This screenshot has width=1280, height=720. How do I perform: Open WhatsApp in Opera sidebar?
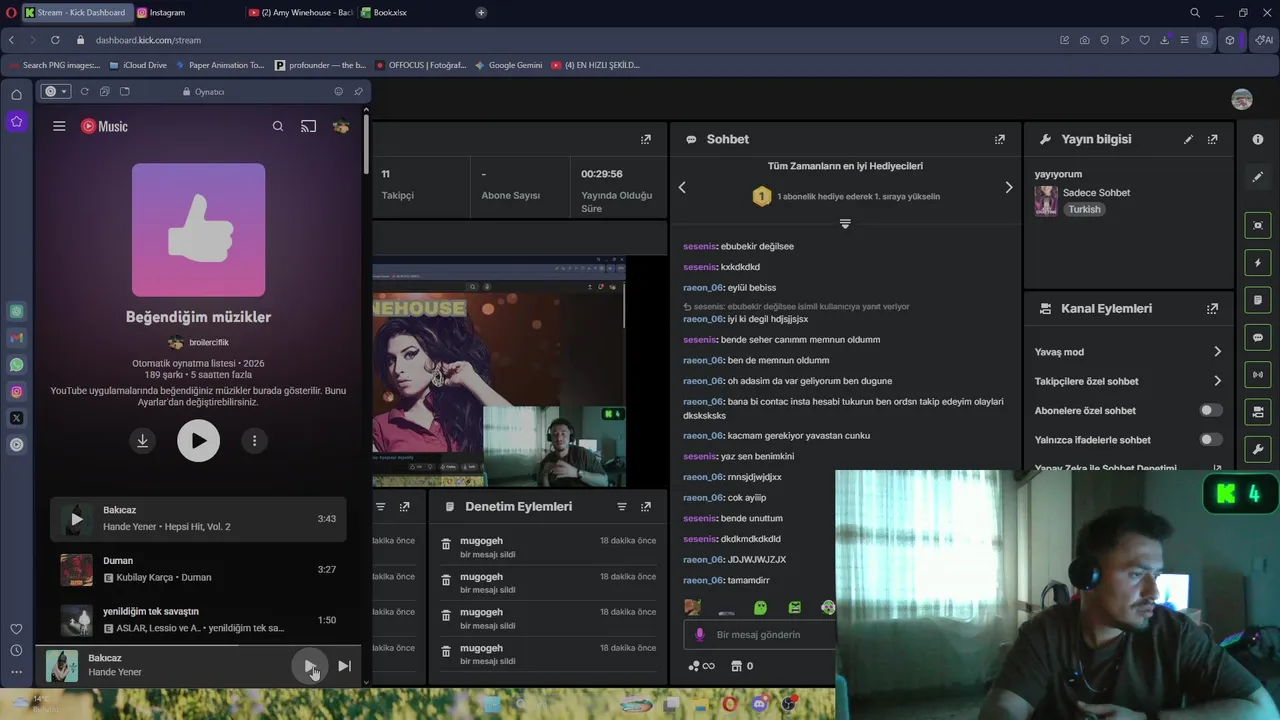(x=16, y=365)
